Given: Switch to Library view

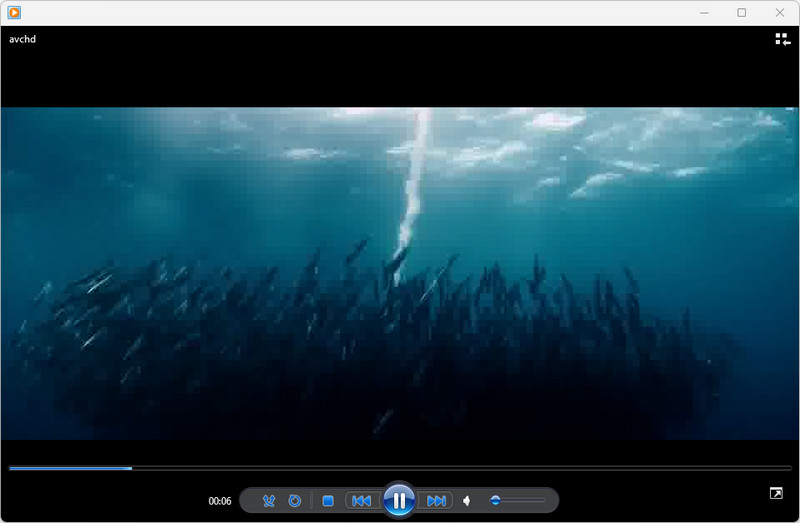Looking at the screenshot, I should [783, 39].
